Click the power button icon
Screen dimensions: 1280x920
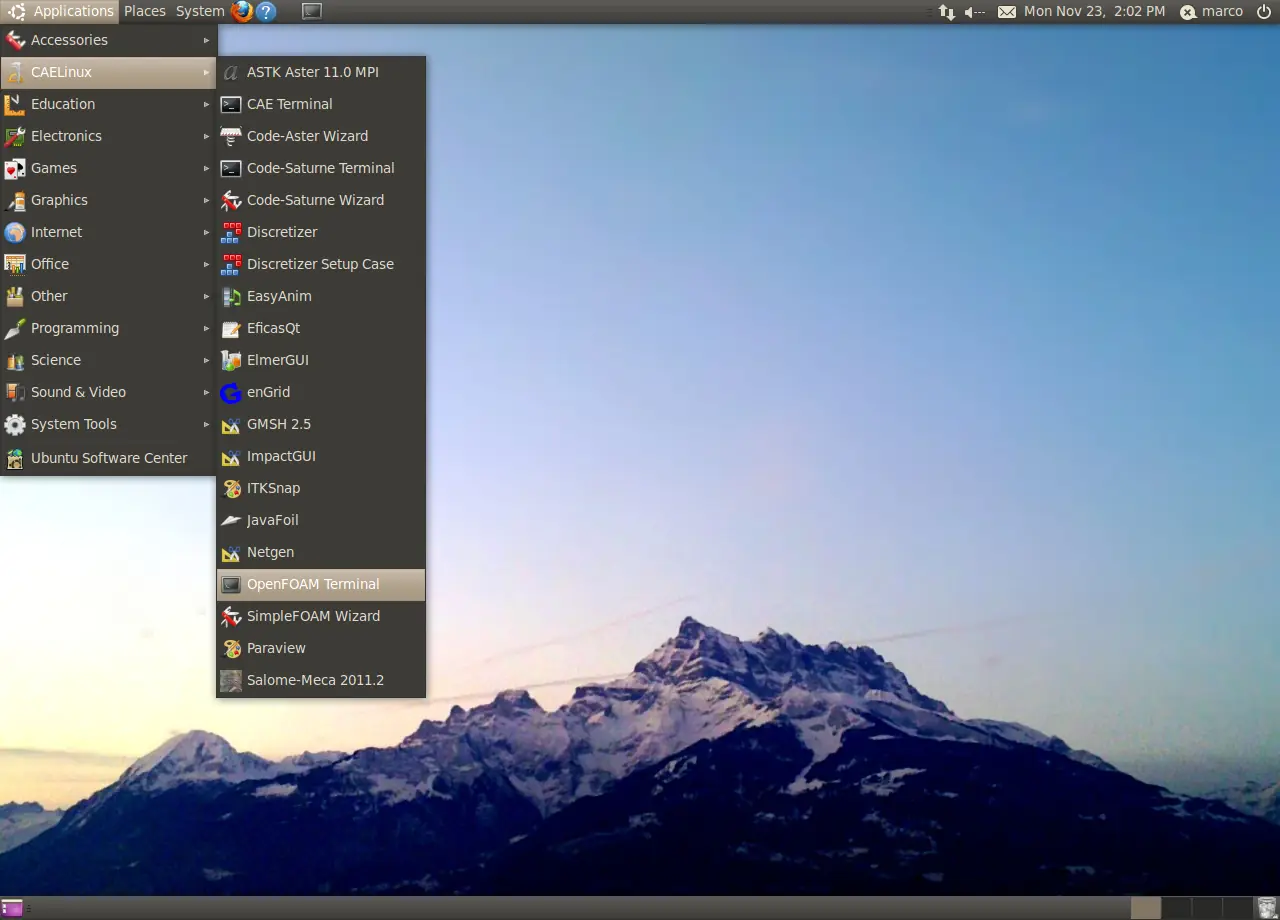[1264, 12]
